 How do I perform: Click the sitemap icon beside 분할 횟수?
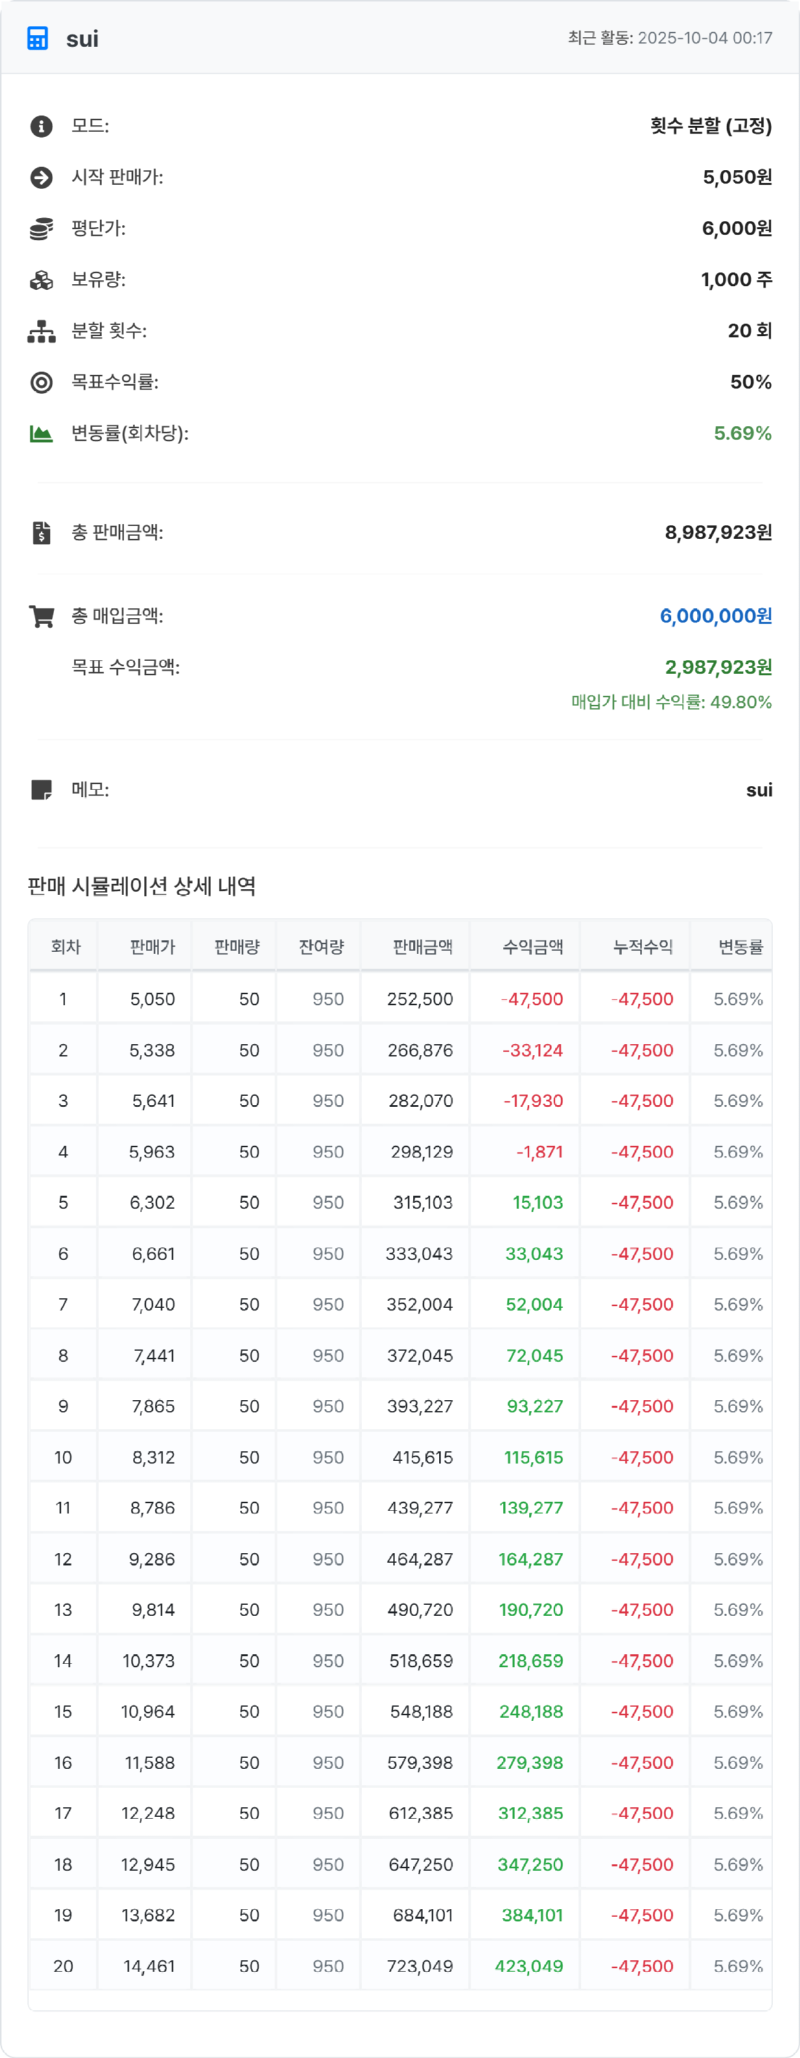coord(41,332)
